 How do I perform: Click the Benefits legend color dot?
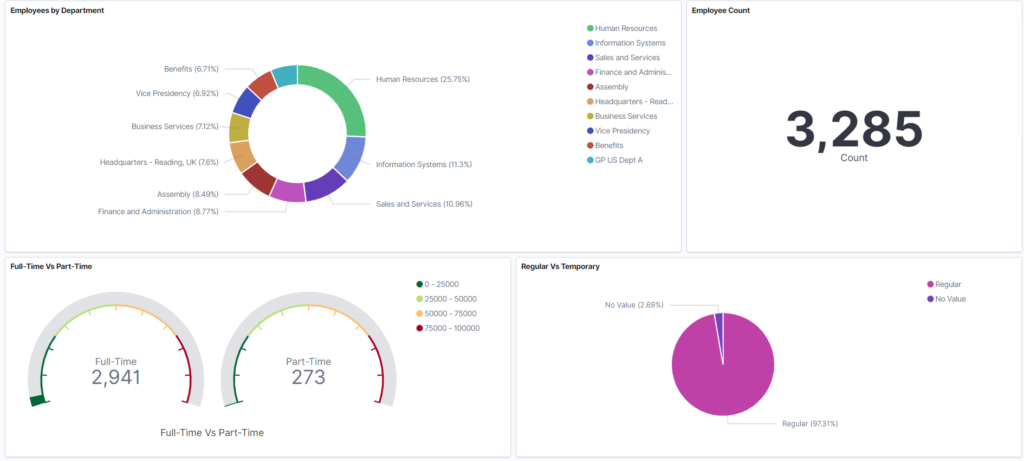pos(590,145)
